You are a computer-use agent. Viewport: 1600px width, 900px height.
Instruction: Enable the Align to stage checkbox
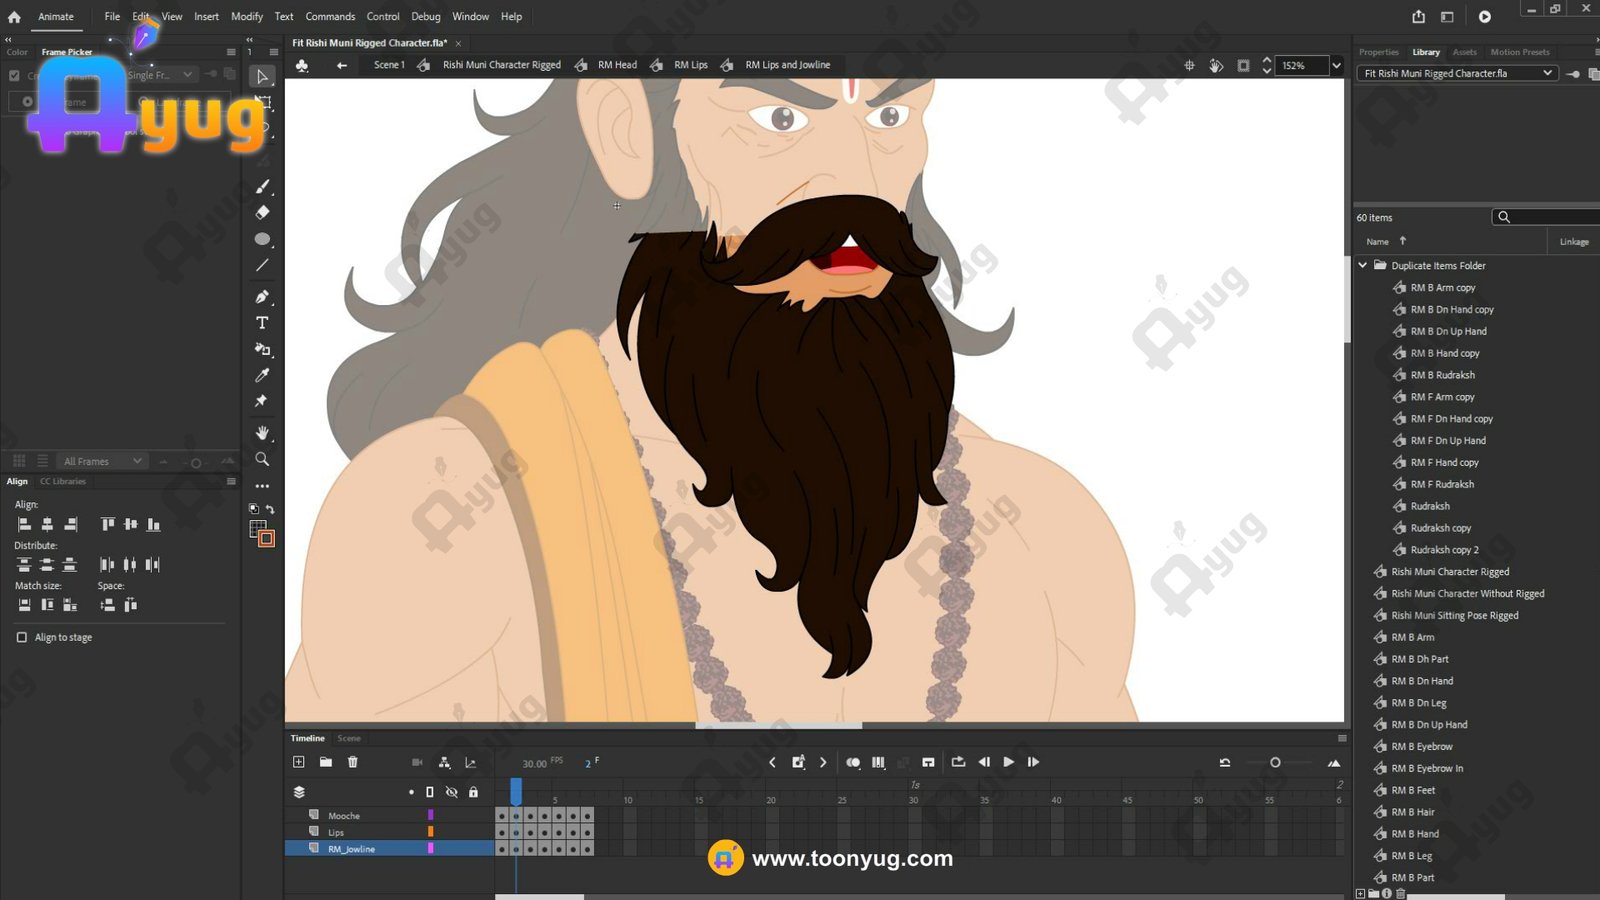(22, 637)
